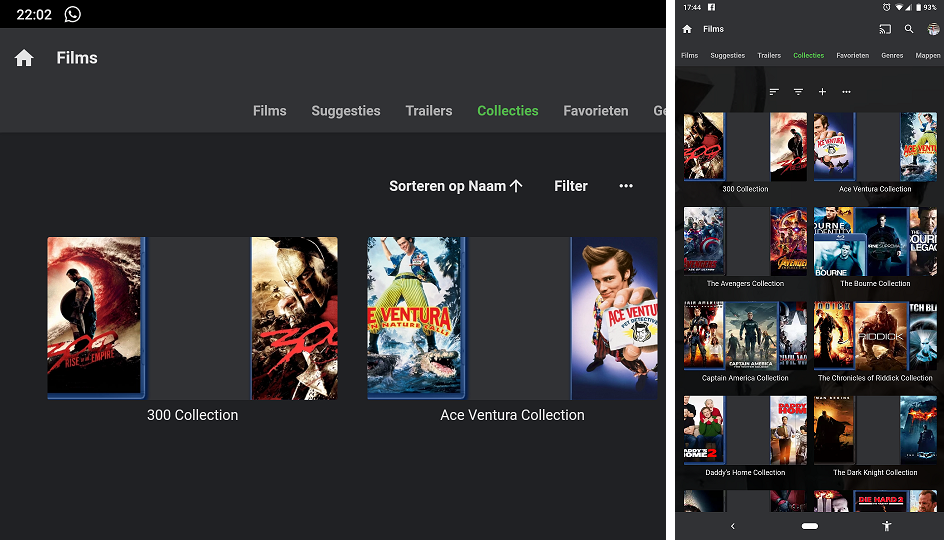Open Captain America Collection card
Image resolution: width=944 pixels, height=540 pixels.
pos(745,336)
